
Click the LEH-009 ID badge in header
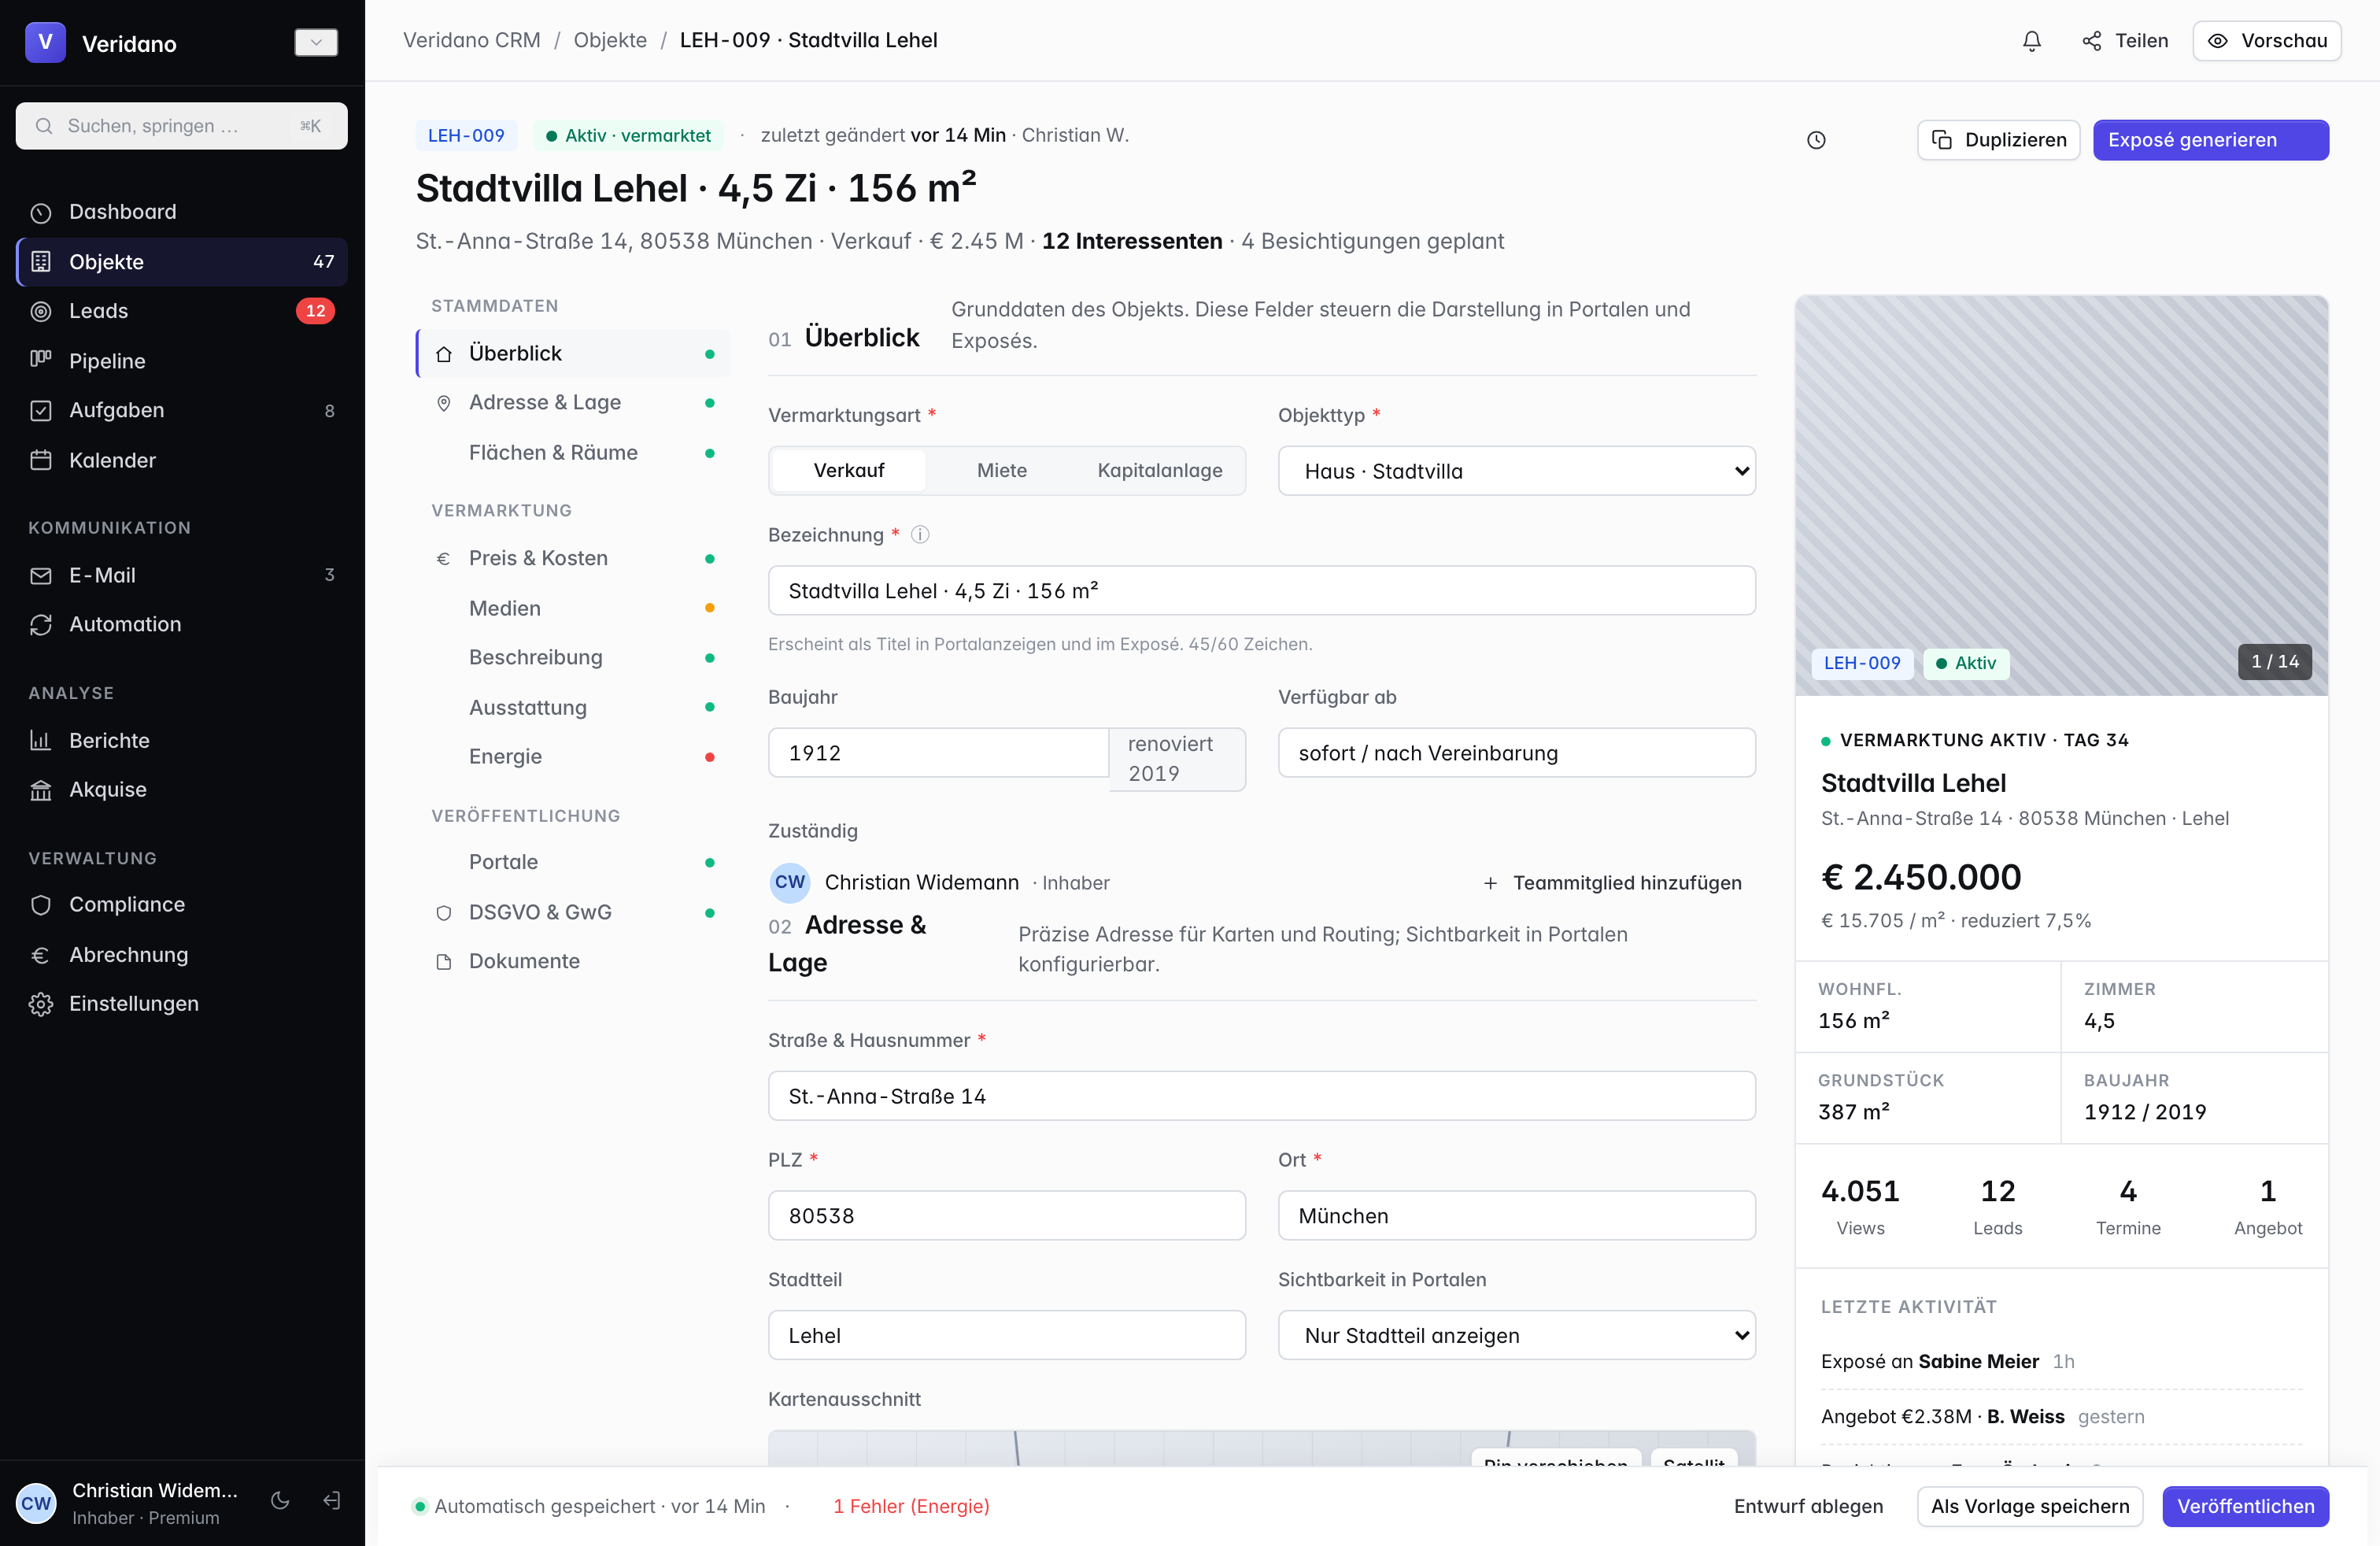click(466, 135)
